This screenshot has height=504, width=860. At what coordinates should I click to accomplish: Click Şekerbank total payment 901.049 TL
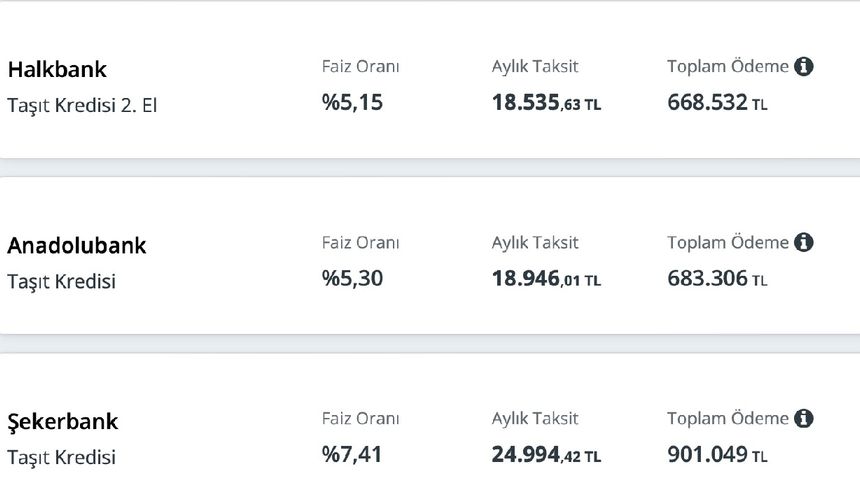tap(717, 455)
